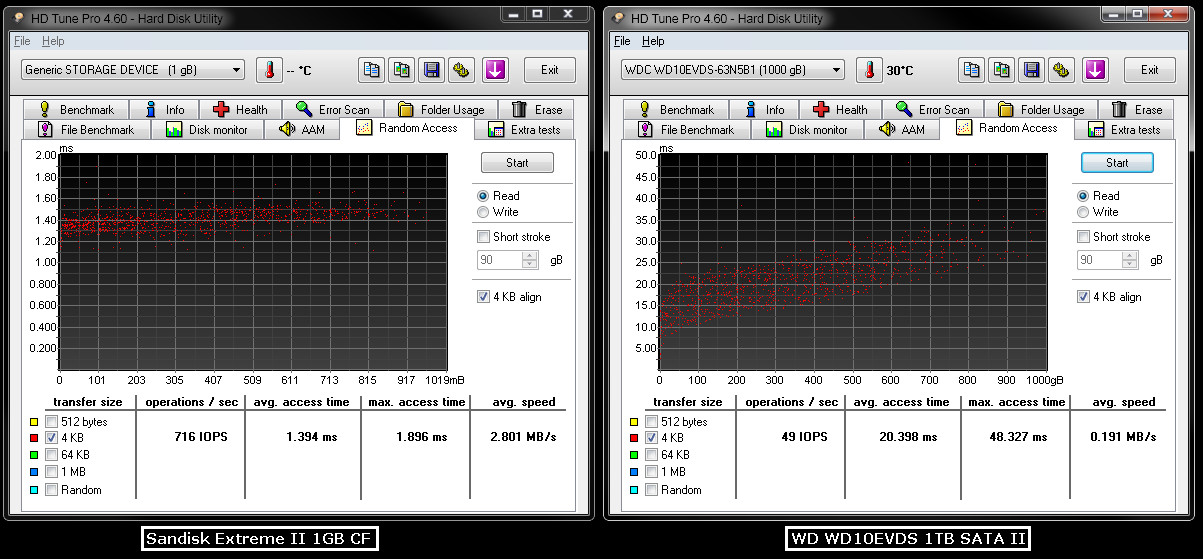
Task: Toggle 4 KB align checkbox in the left window
Action: (x=484, y=297)
